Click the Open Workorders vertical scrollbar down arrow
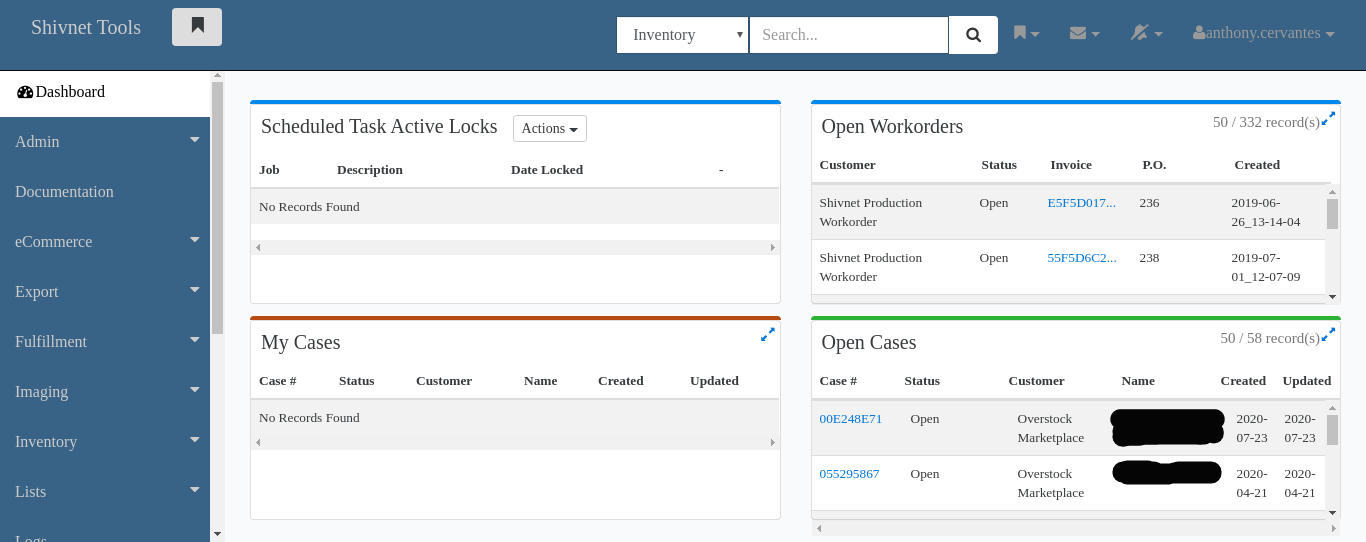1366x542 pixels. (1332, 297)
